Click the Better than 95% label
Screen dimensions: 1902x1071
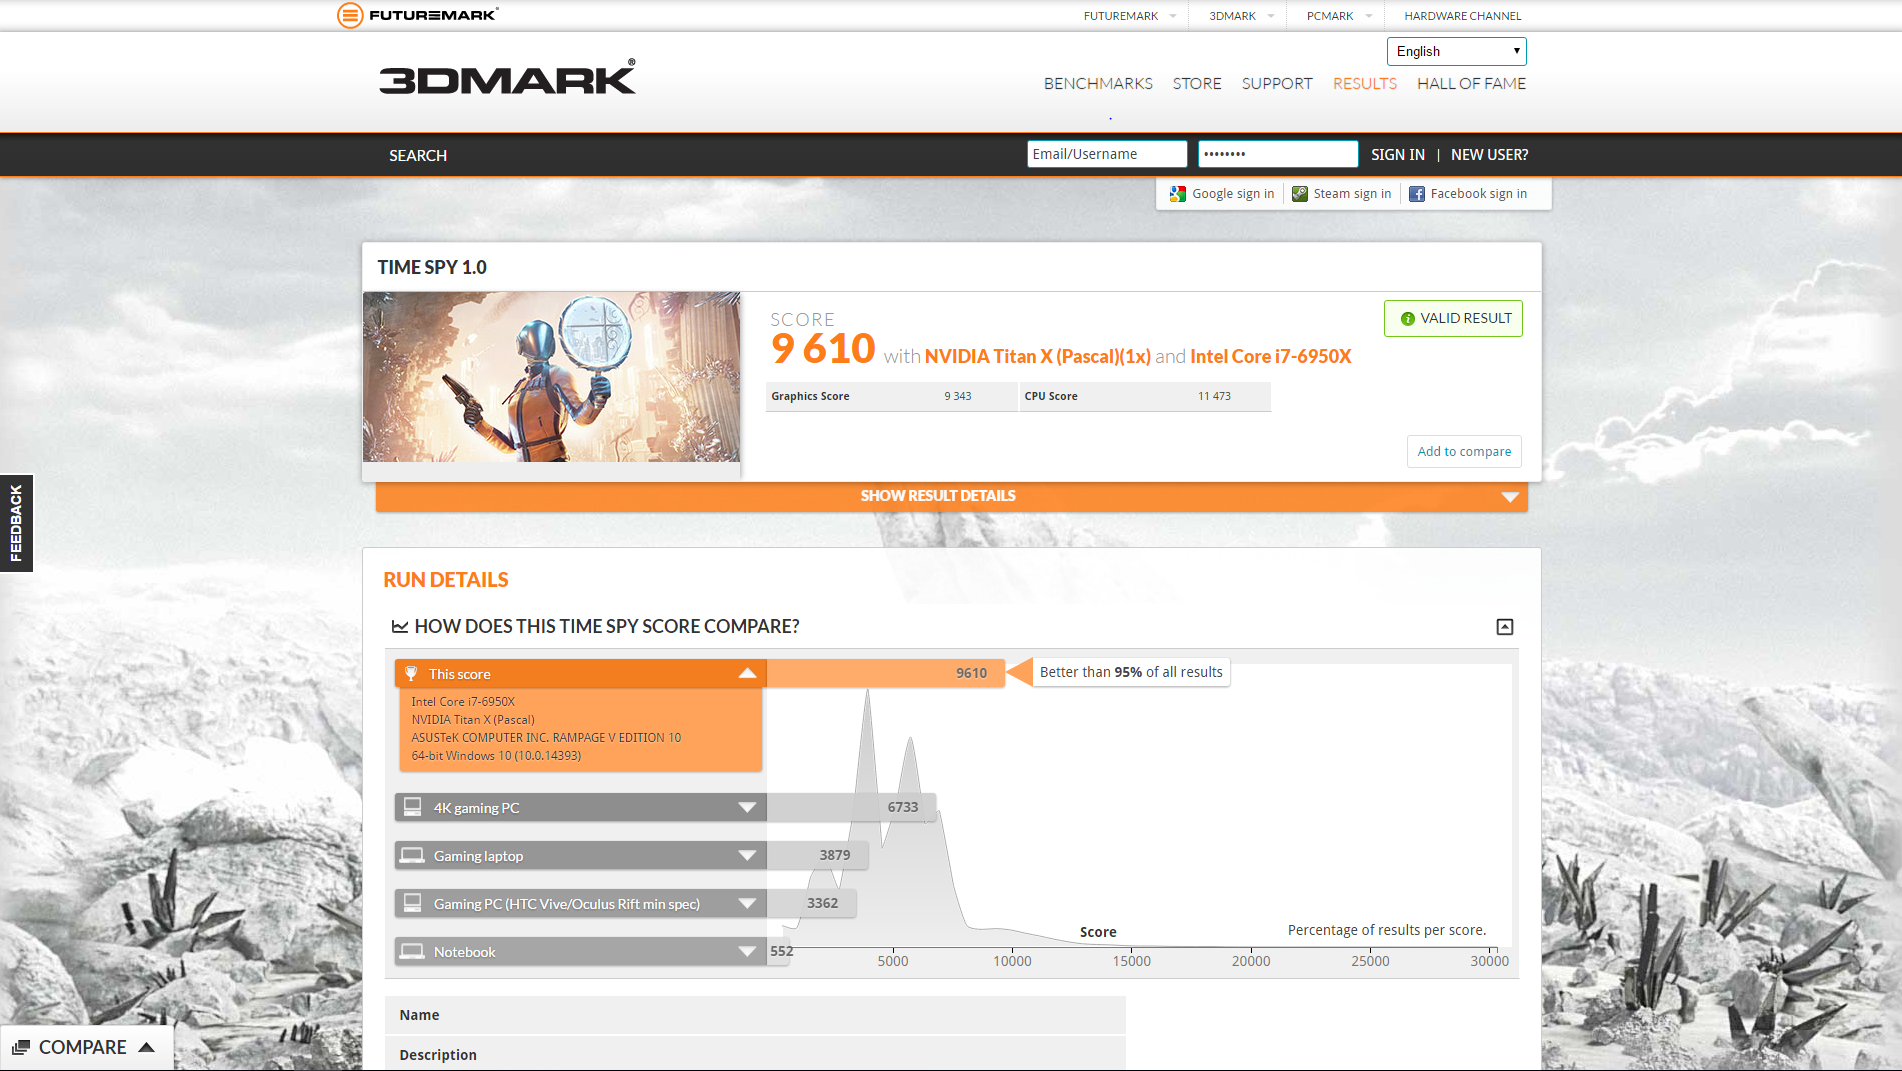(1131, 672)
